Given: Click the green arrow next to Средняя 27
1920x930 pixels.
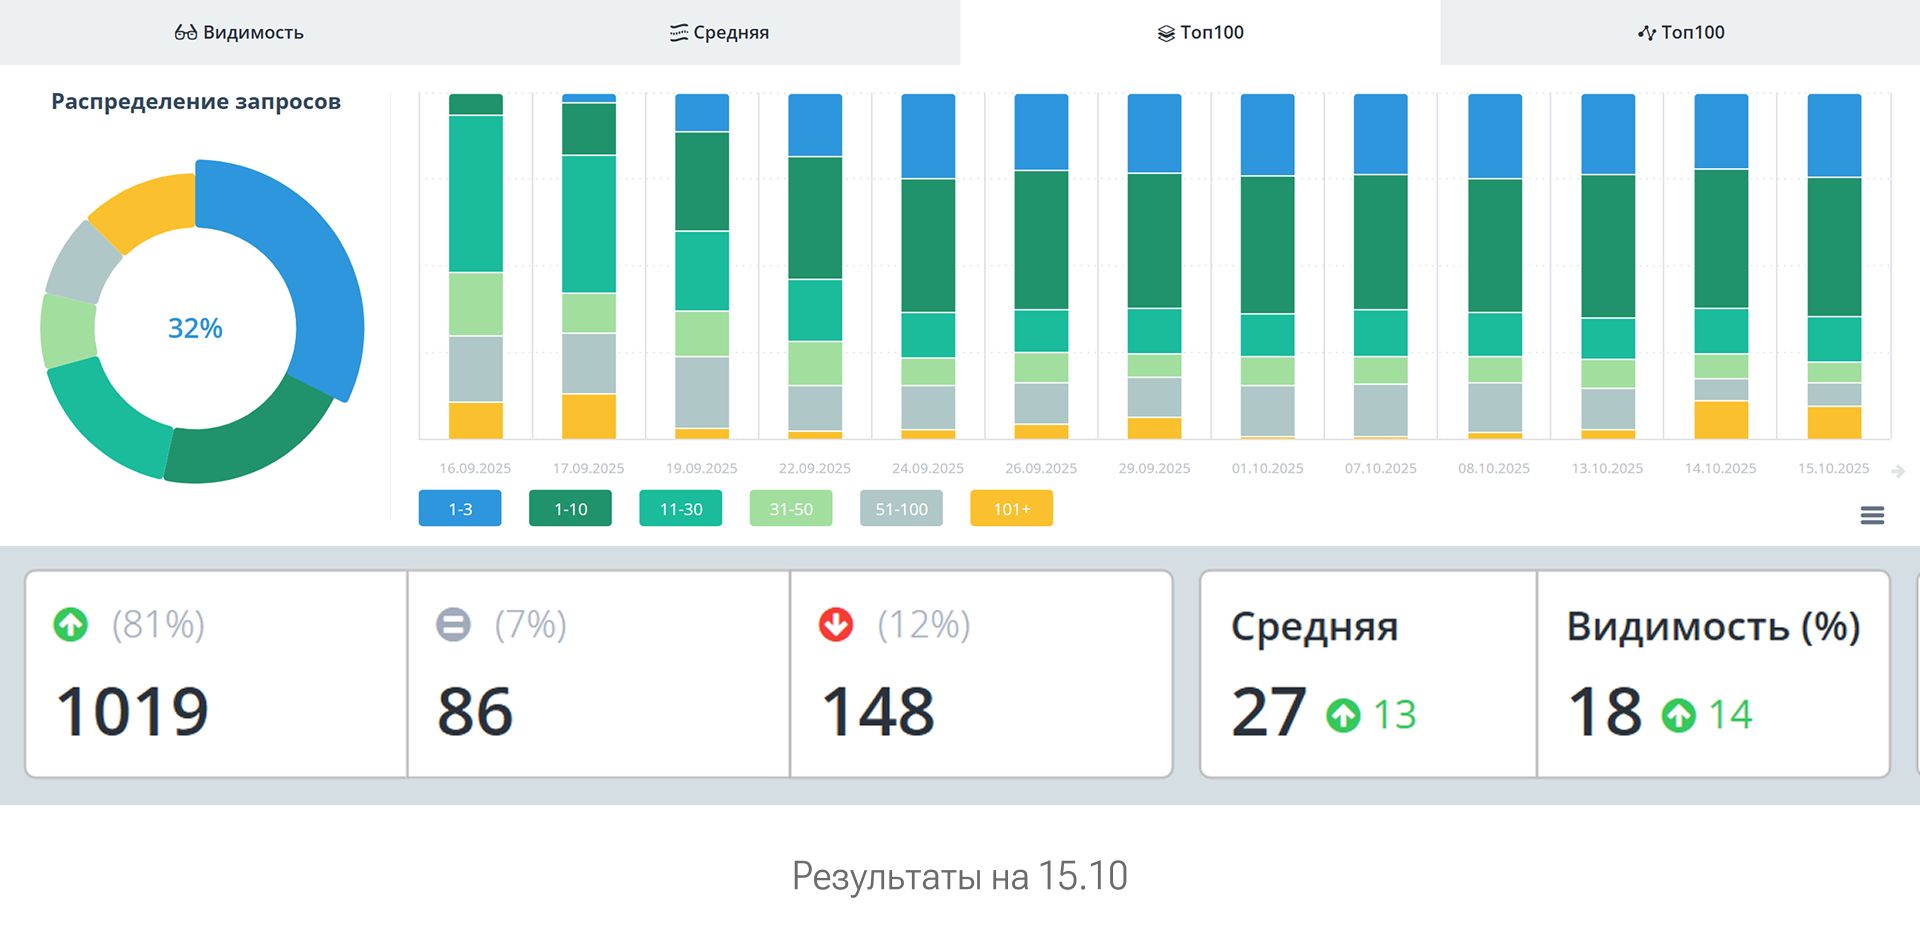Looking at the screenshot, I should point(1343,715).
